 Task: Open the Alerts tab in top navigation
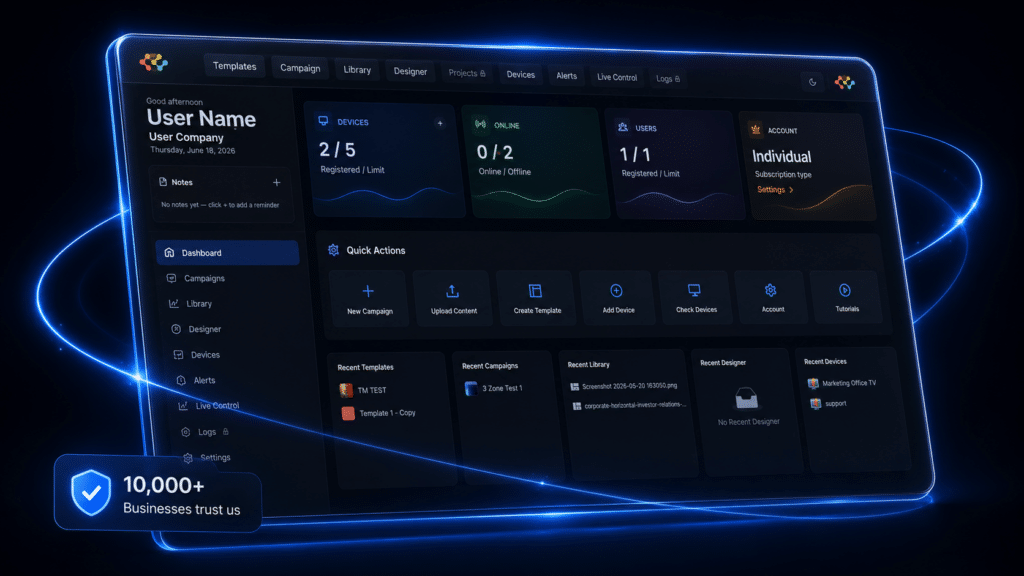(x=566, y=76)
